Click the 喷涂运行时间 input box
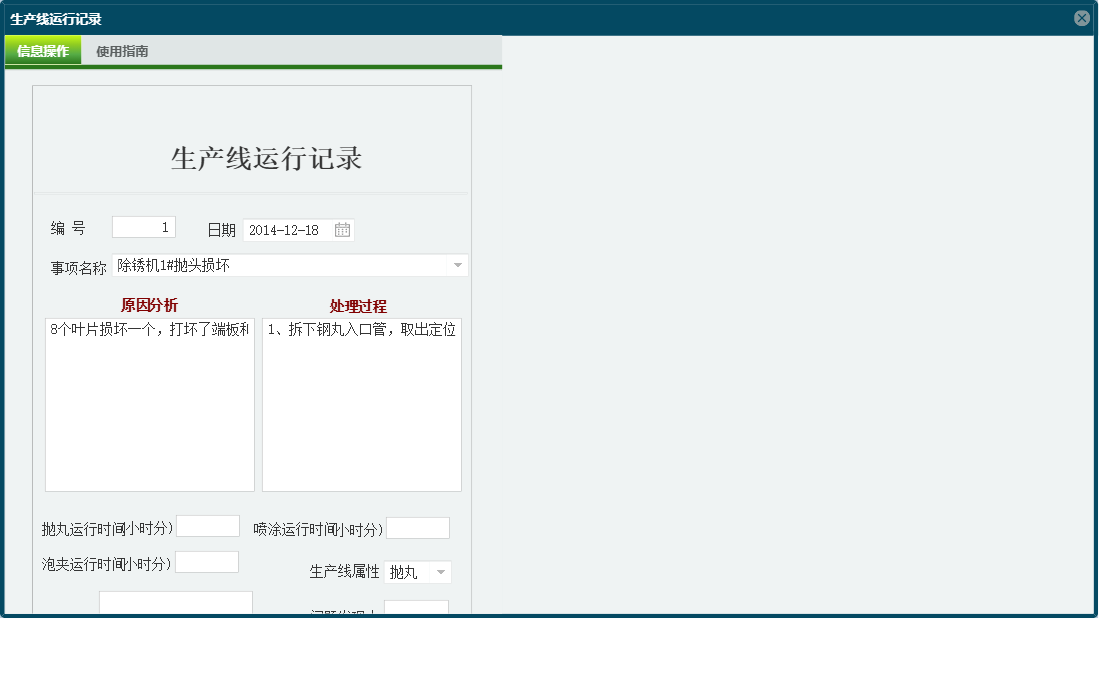This screenshot has width=1099, height=692. click(417, 527)
